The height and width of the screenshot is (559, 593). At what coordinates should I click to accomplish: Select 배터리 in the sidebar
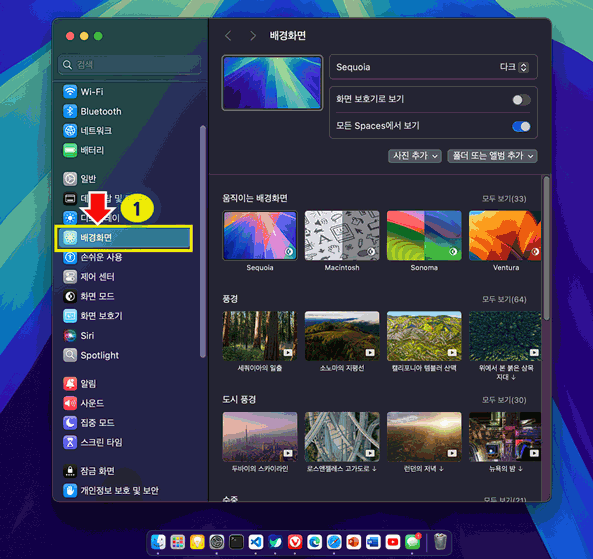click(83, 150)
